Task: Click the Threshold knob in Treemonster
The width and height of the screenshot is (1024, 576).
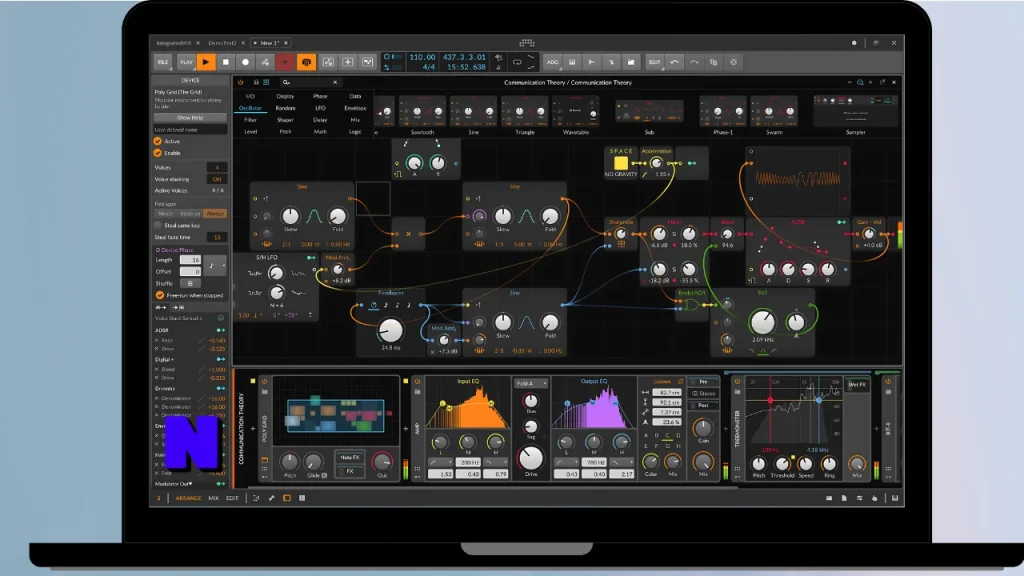Action: click(782, 463)
